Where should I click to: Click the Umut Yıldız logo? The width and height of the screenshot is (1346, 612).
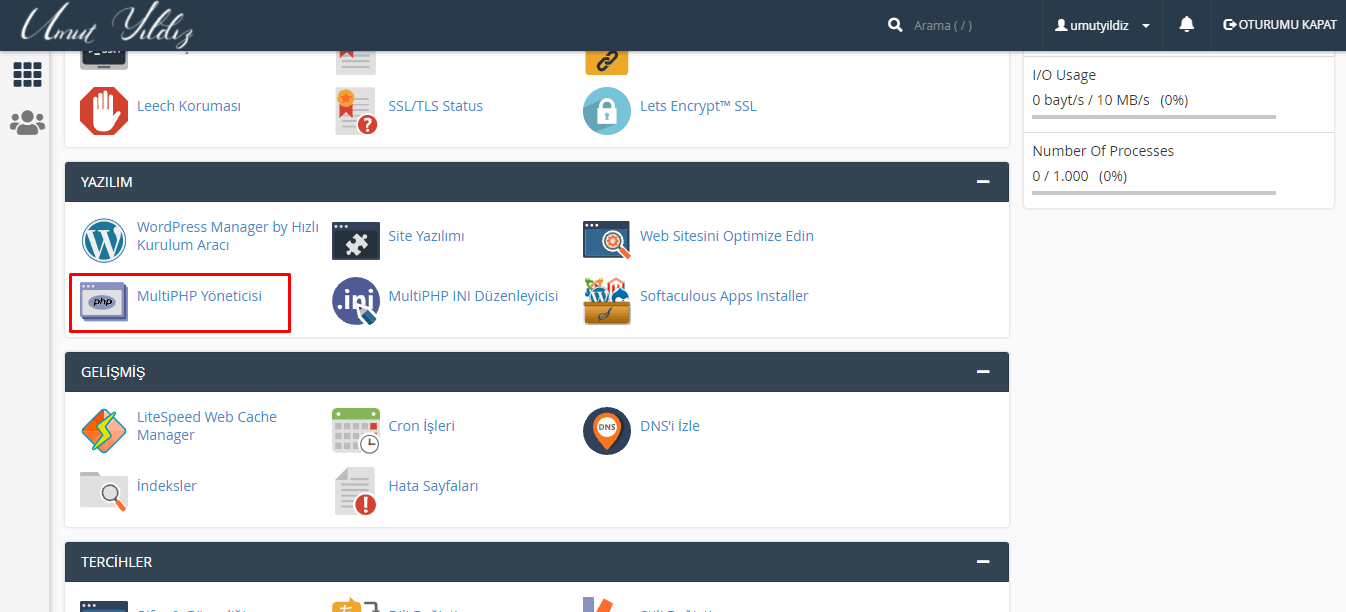click(x=107, y=25)
